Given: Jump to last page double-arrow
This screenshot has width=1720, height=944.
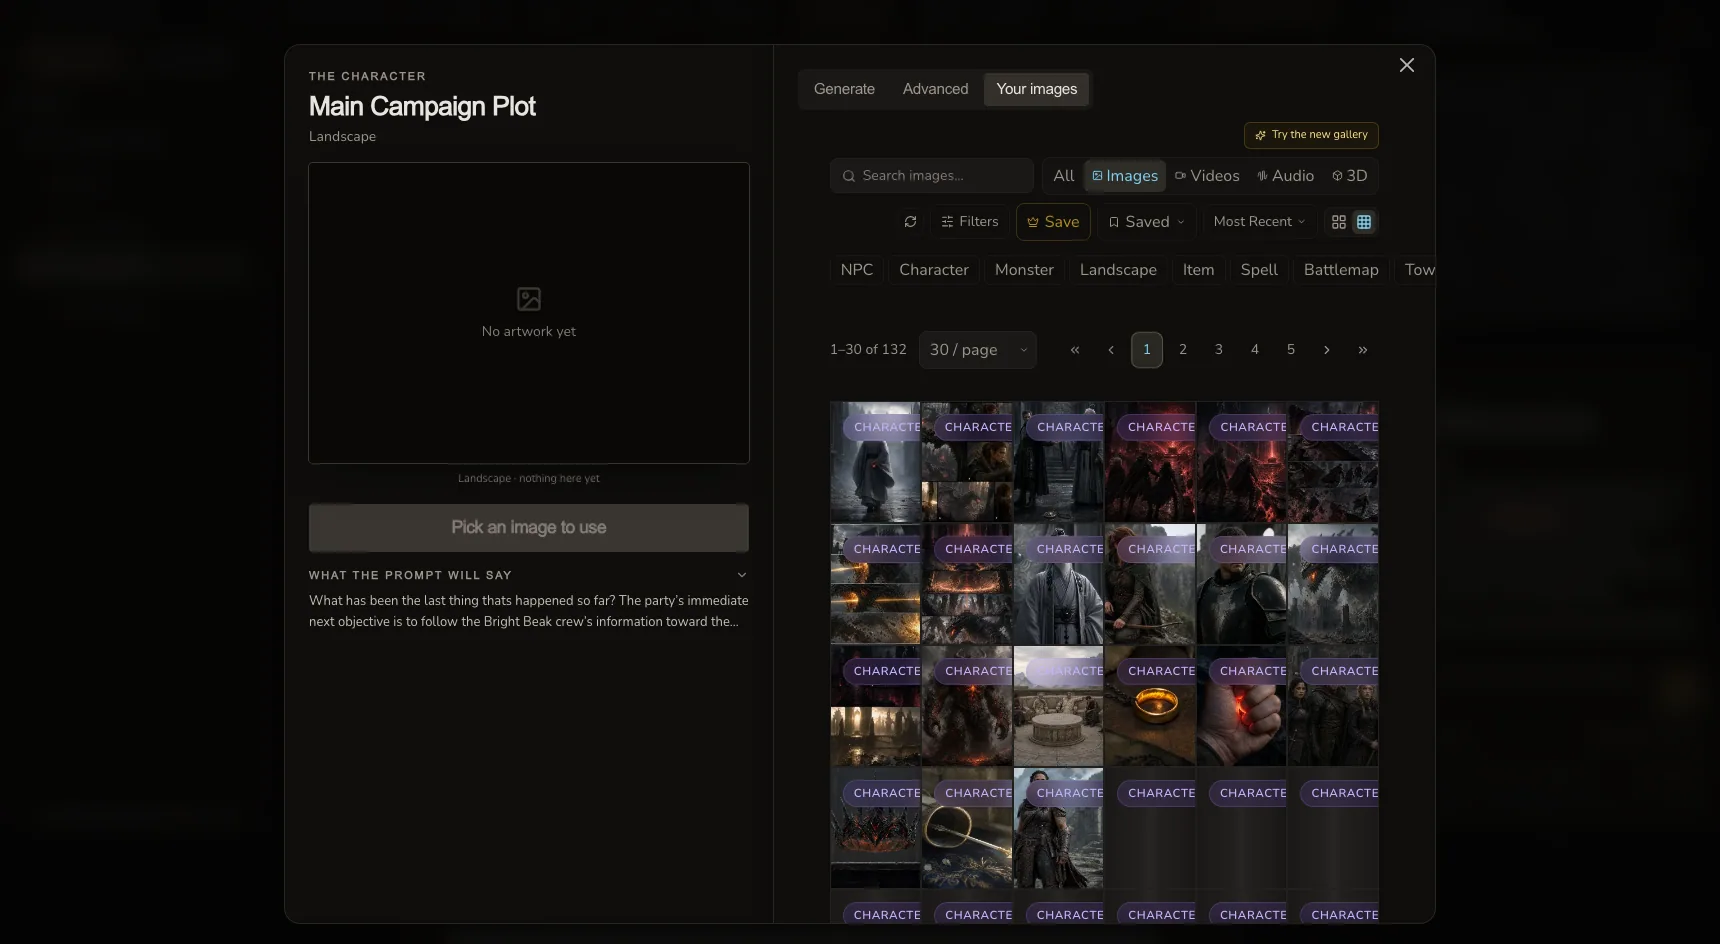Looking at the screenshot, I should [1363, 350].
